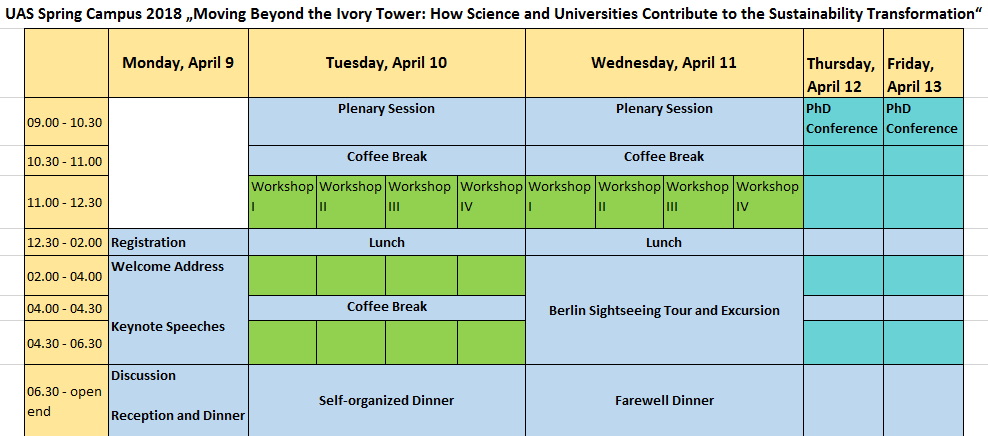Click the Wednesday, April 11 header cell
Image resolution: width=988 pixels, height=436 pixels.
664,62
